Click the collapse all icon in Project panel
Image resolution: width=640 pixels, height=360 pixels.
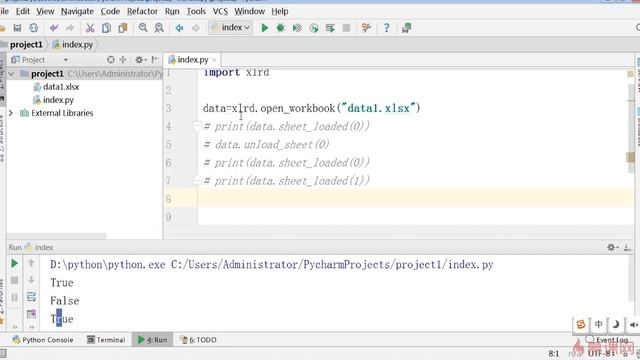pyautogui.click(x=122, y=60)
